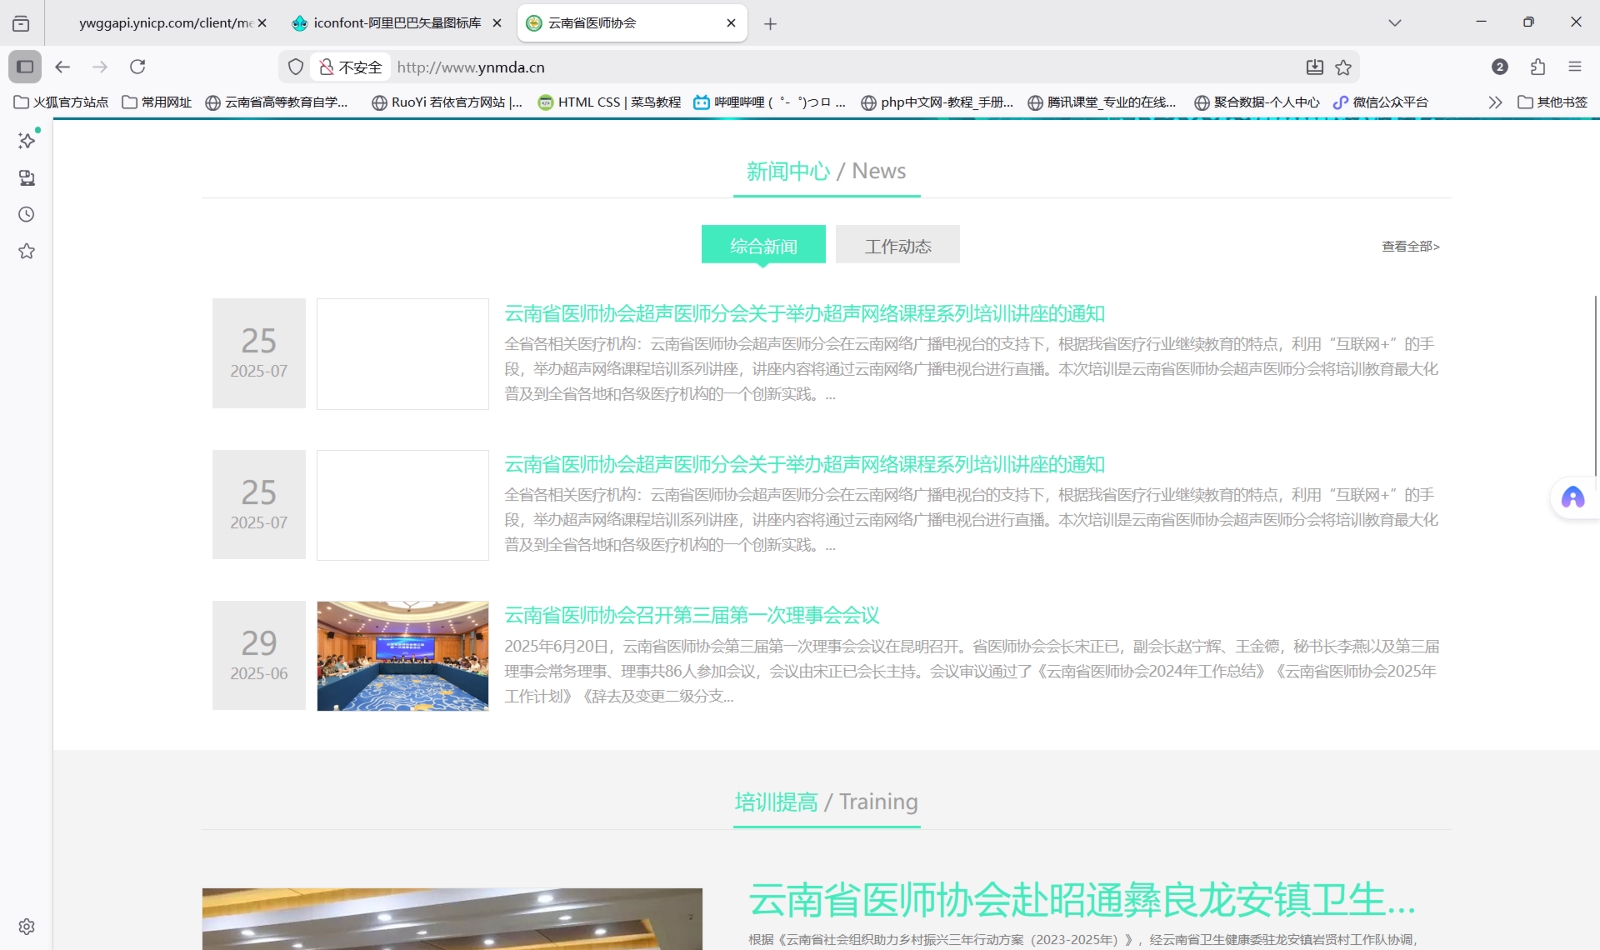
Task: Open the 查看全部 link
Action: 1408,246
